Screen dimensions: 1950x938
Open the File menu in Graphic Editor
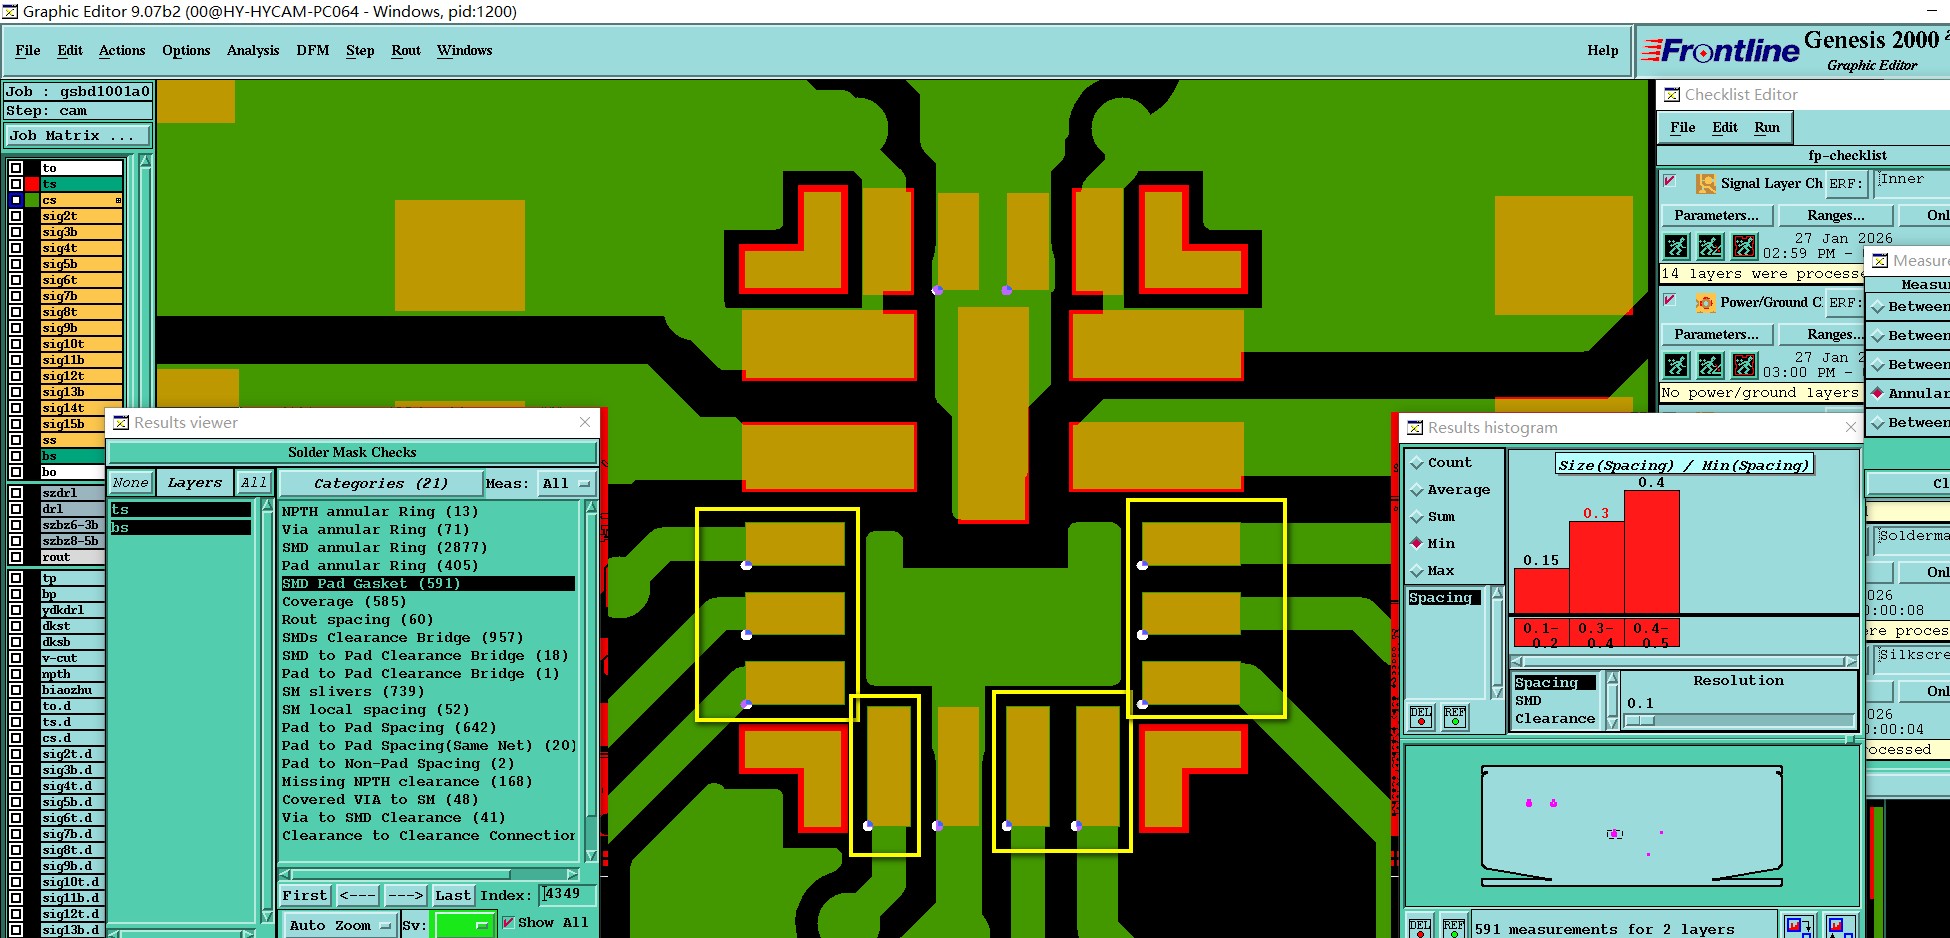point(28,50)
